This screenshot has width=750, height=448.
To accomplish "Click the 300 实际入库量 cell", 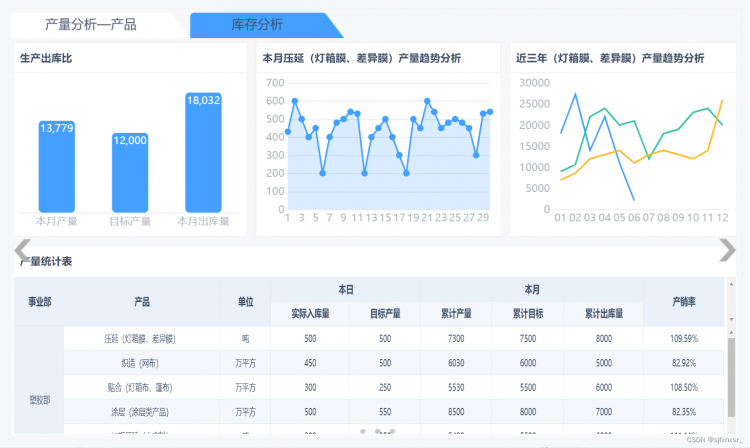I will point(310,387).
